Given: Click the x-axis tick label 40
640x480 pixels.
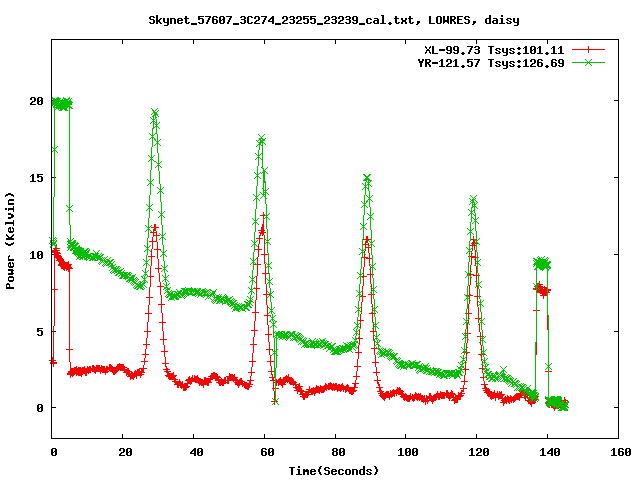Looking at the screenshot, I should coord(194,453).
